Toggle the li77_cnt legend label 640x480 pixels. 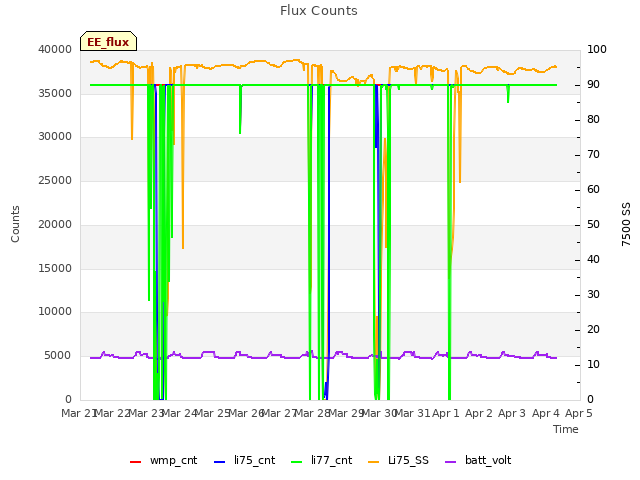[331, 460]
